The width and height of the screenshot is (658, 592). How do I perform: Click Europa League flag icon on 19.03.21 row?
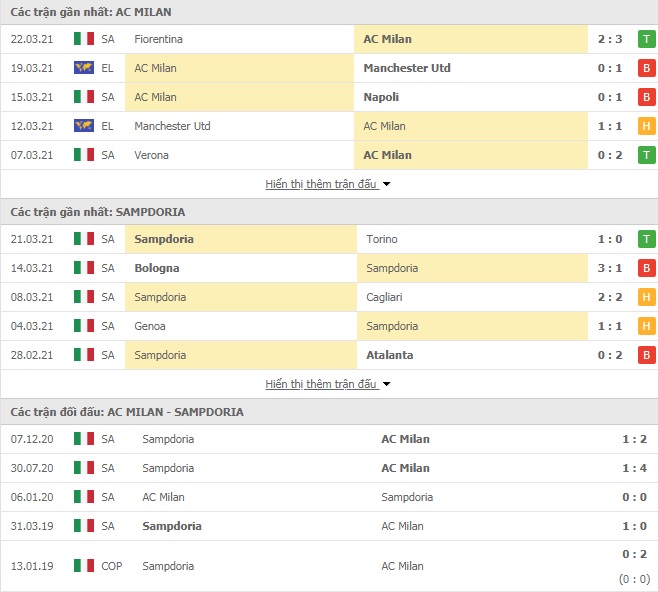coord(84,68)
